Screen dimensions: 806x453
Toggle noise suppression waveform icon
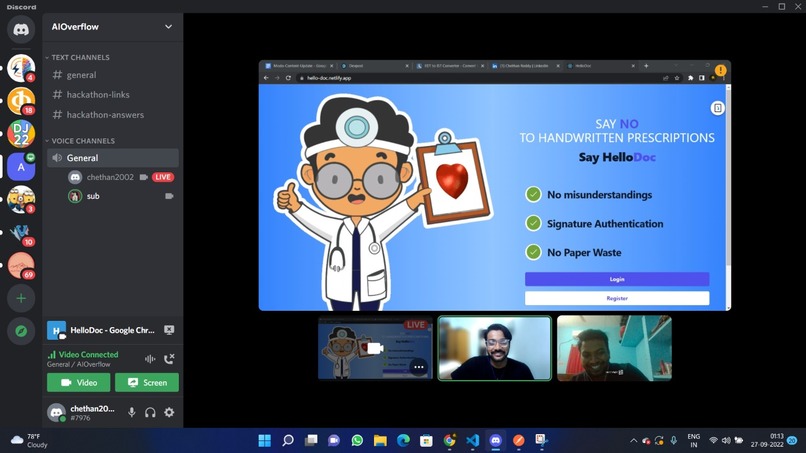150,359
